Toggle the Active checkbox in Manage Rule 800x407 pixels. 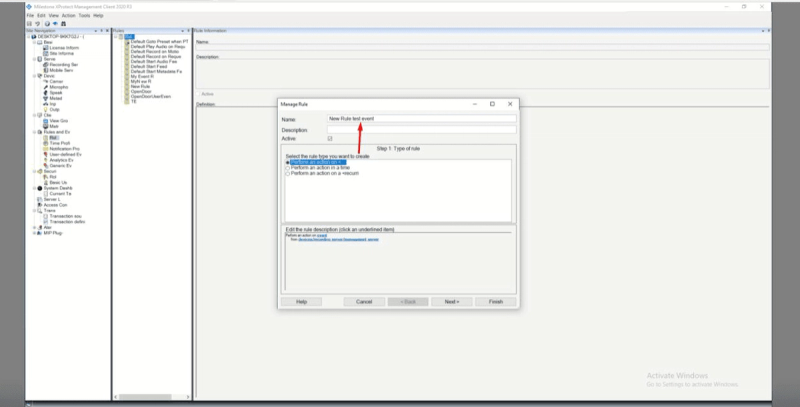(x=330, y=139)
